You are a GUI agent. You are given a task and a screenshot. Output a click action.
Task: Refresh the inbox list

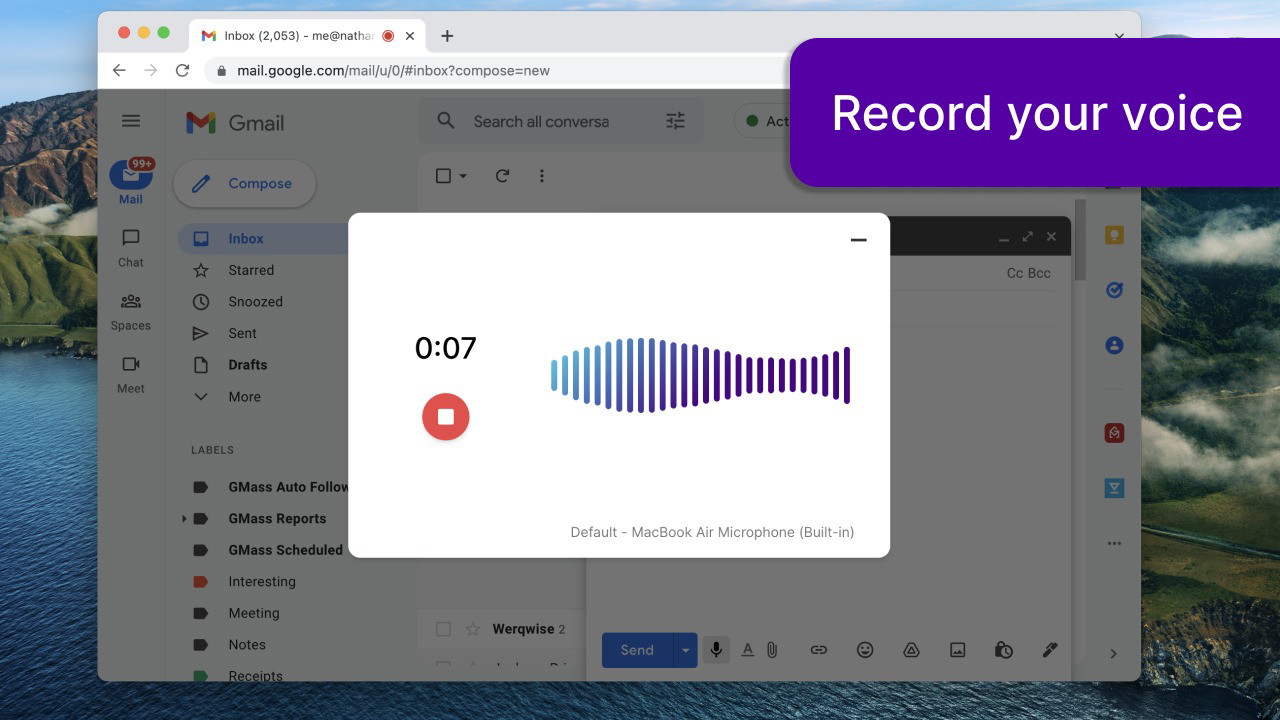click(502, 176)
